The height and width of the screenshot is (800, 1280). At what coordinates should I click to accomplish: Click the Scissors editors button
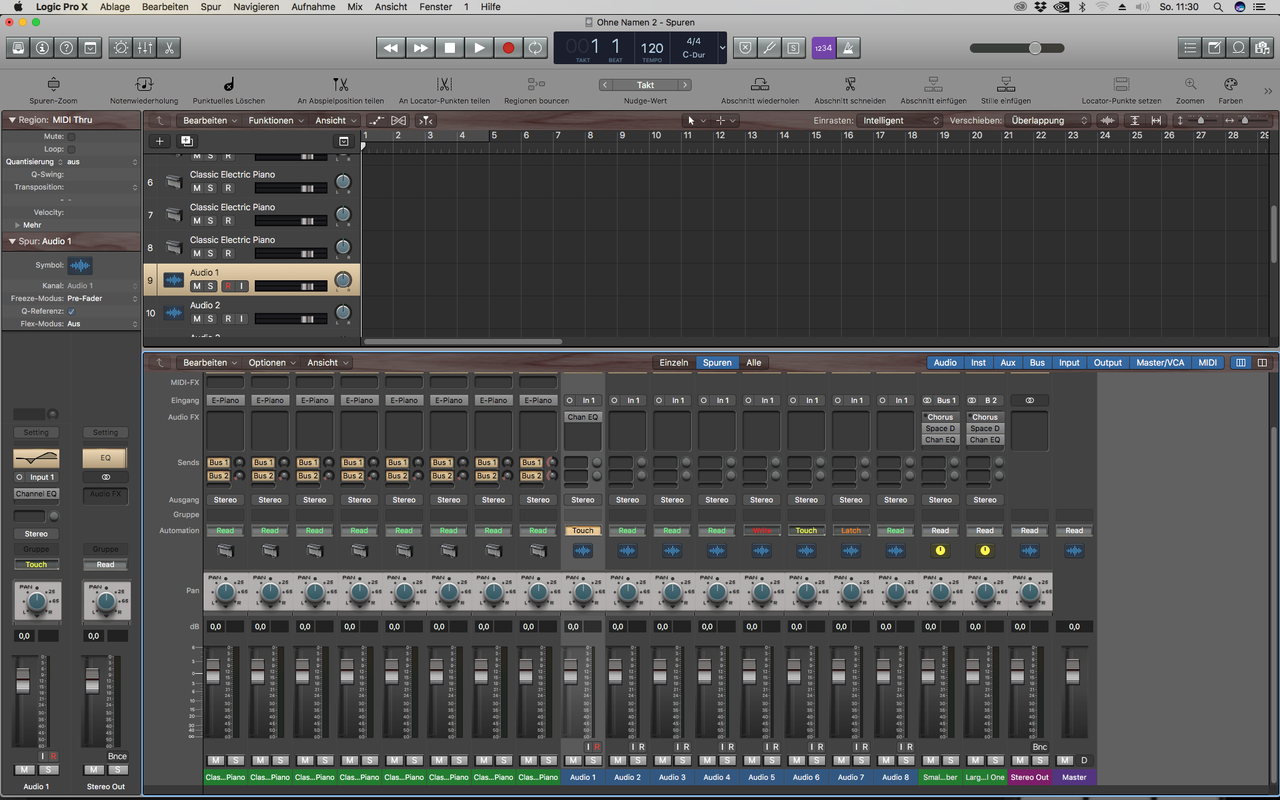click(x=169, y=47)
